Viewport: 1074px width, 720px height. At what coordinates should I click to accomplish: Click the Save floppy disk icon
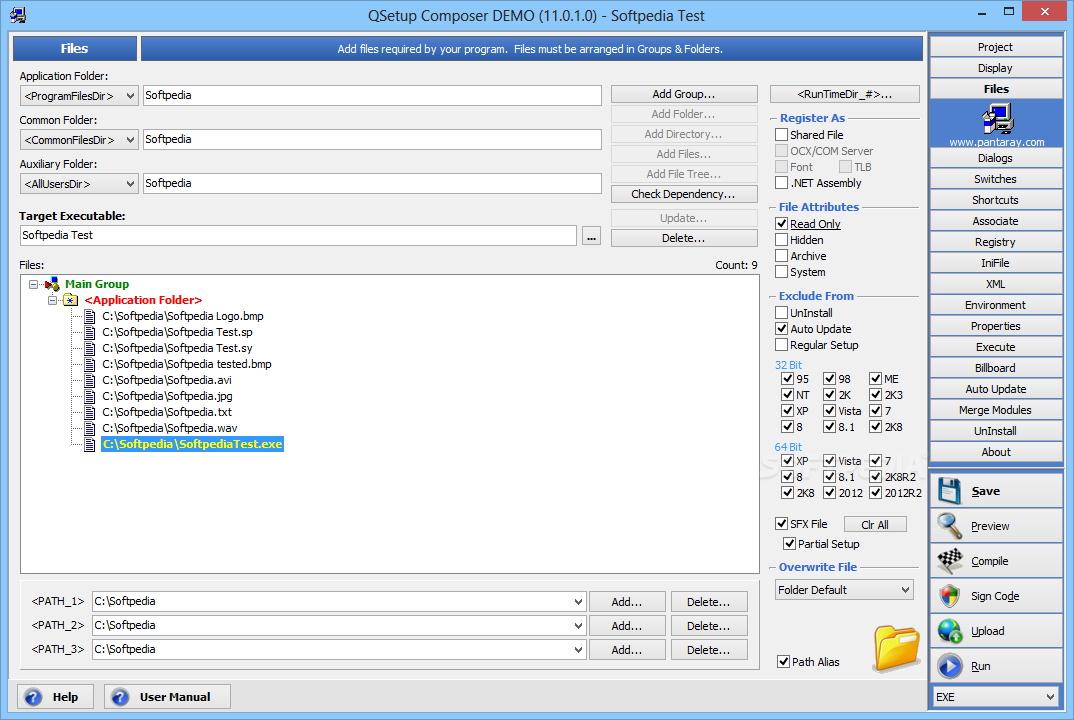click(950, 491)
